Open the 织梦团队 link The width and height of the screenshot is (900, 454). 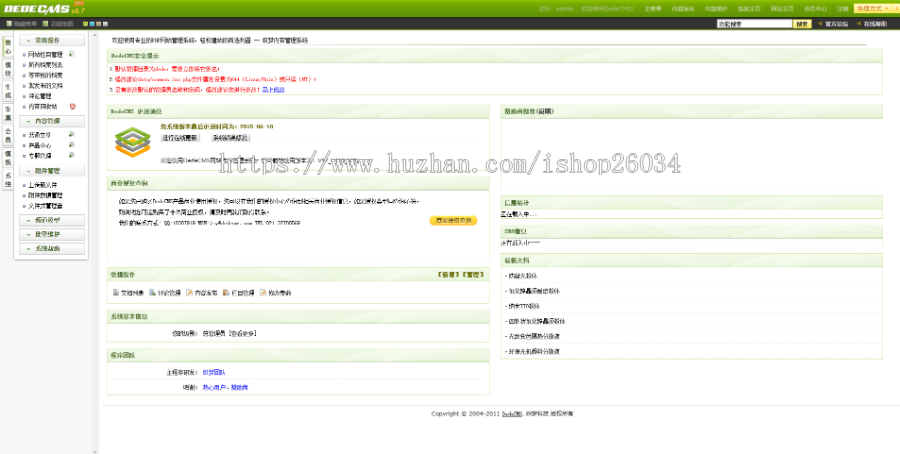(x=214, y=372)
